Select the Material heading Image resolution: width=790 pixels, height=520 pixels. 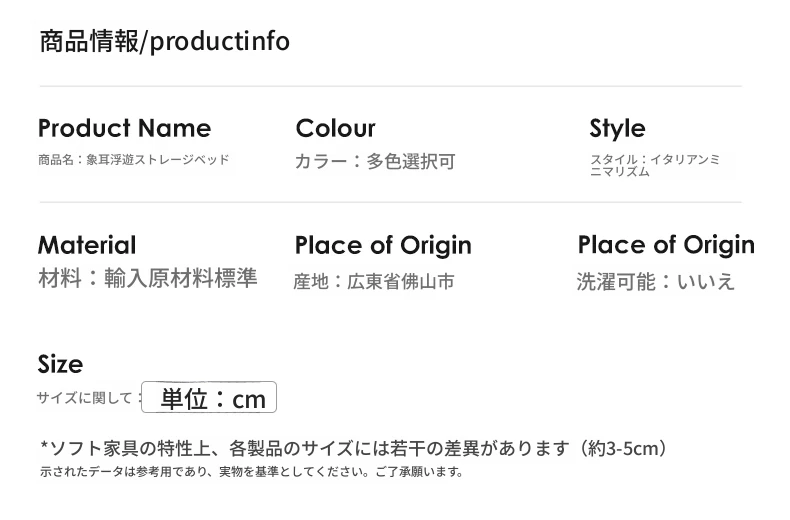coord(87,245)
